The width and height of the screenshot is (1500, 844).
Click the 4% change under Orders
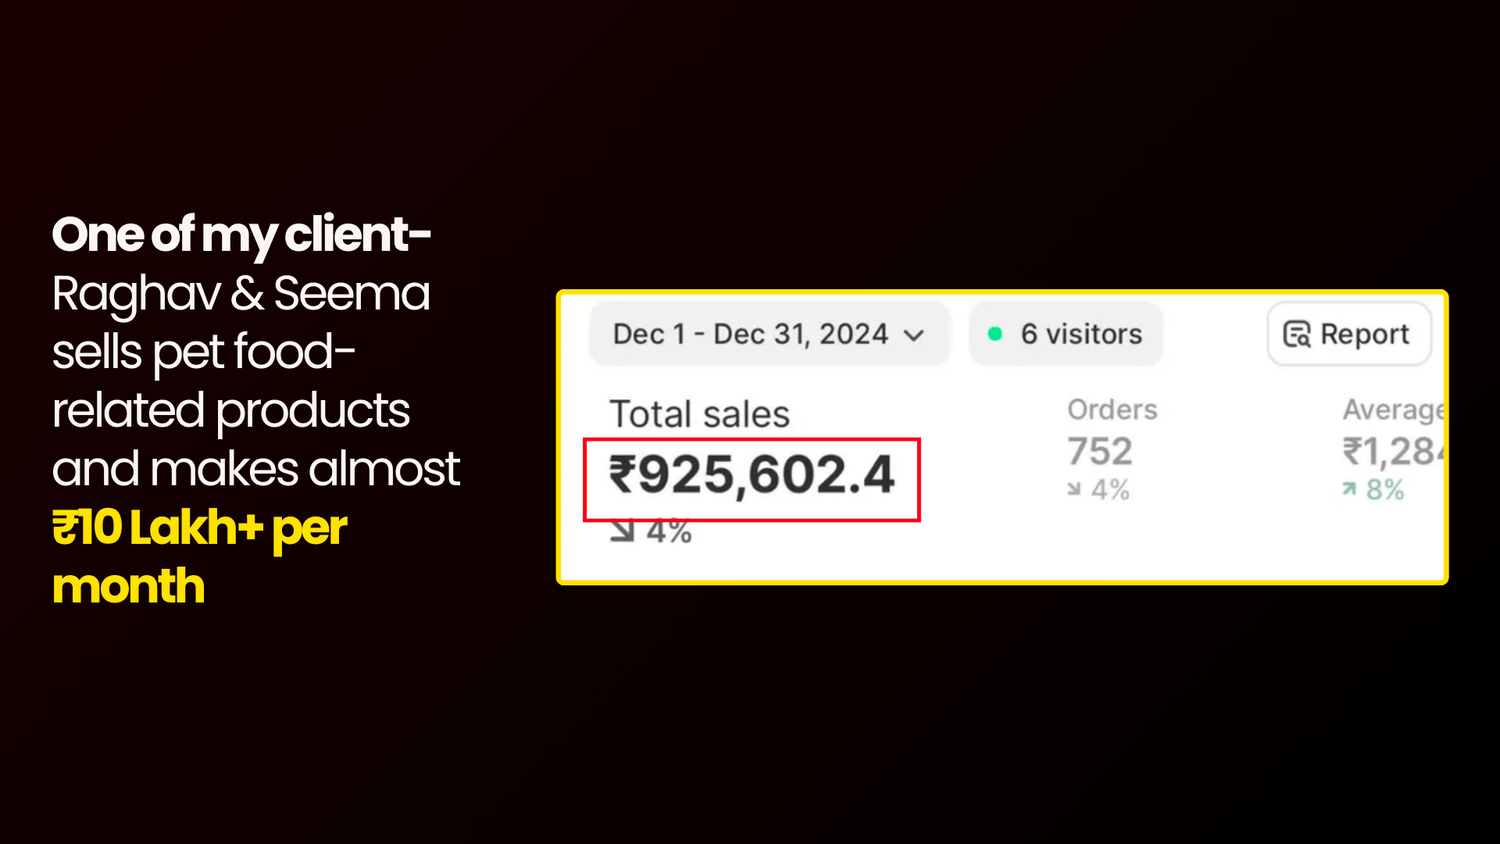coord(1110,489)
